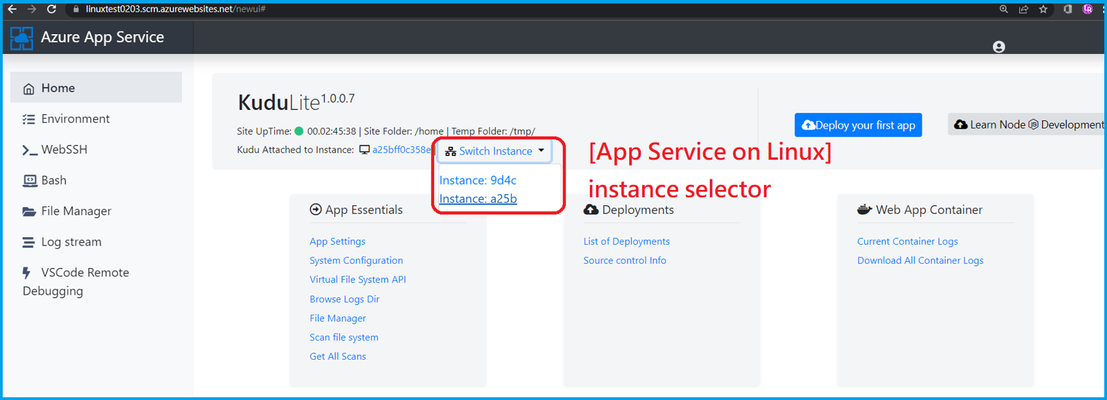This screenshot has height=400, width=1107.
Task: Click the zoom magnifier icon in address bar
Action: click(x=1004, y=9)
